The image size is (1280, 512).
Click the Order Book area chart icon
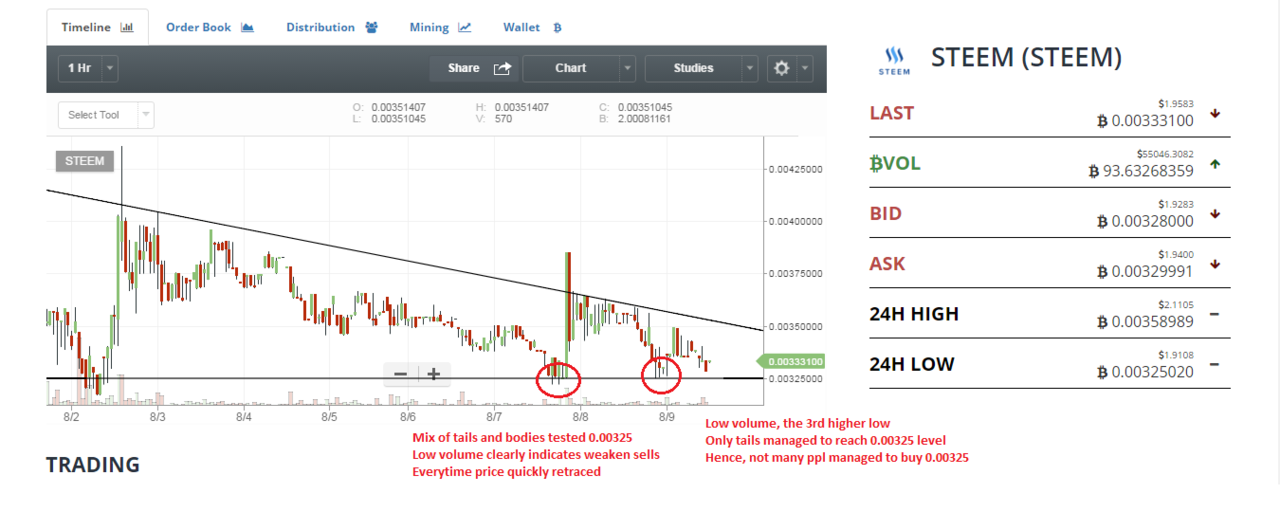pyautogui.click(x=248, y=28)
